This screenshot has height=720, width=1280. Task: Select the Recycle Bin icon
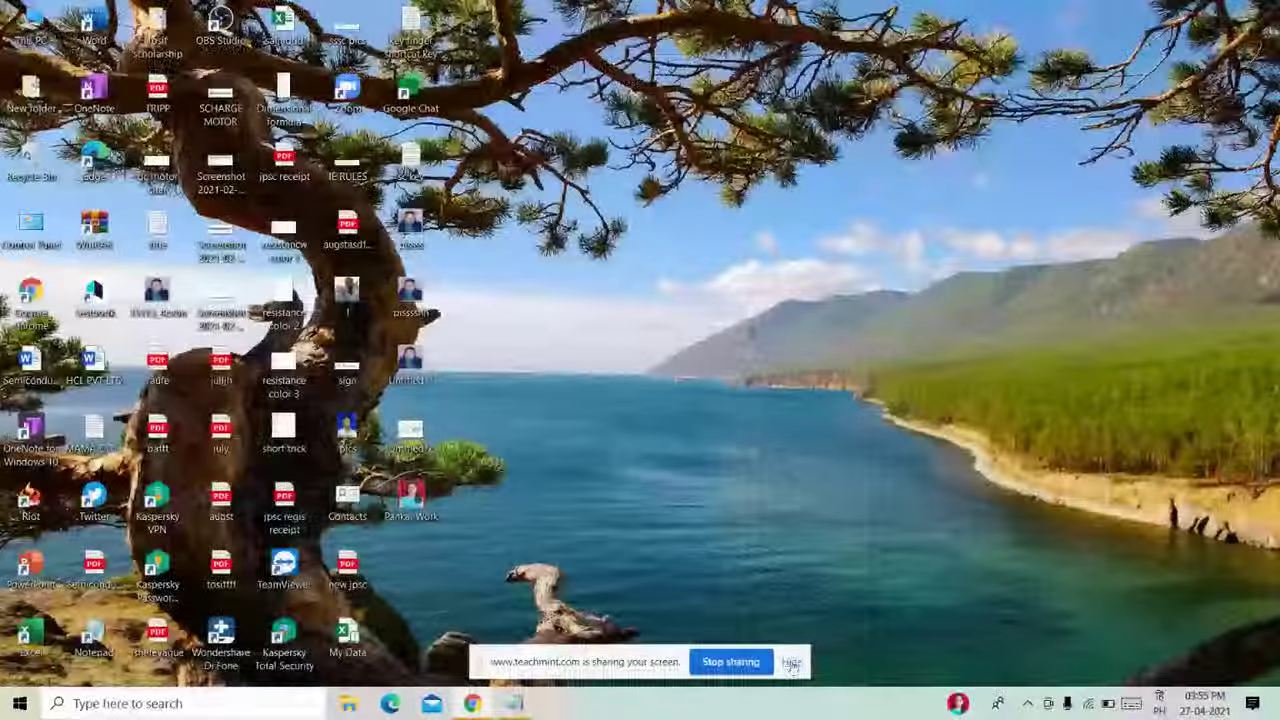31,163
